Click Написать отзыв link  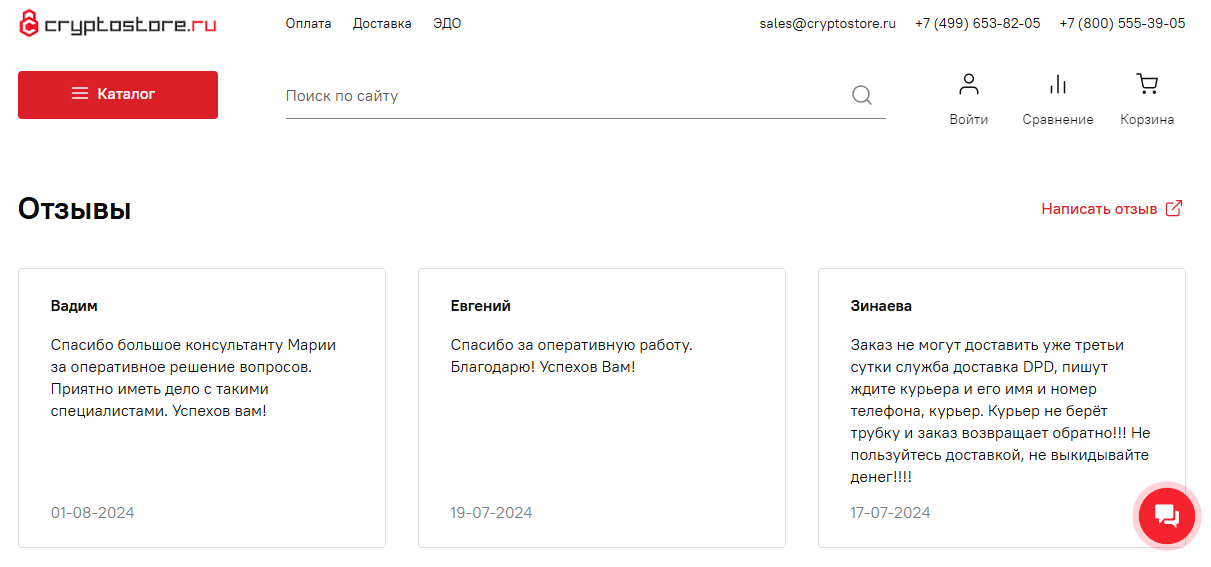pyautogui.click(x=1099, y=209)
